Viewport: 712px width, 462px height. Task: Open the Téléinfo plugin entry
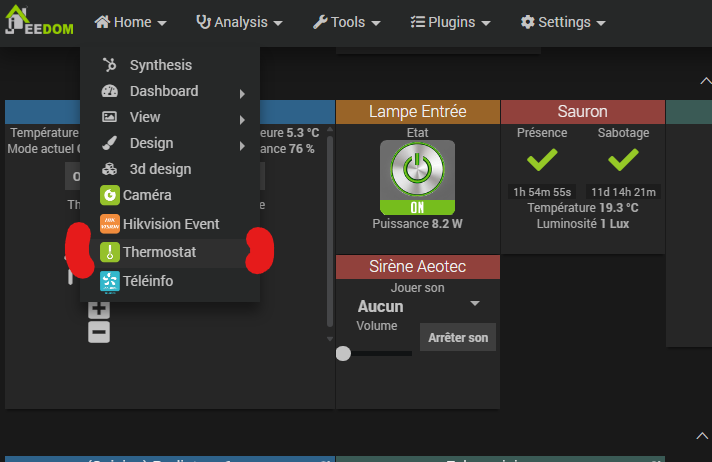pyautogui.click(x=147, y=281)
